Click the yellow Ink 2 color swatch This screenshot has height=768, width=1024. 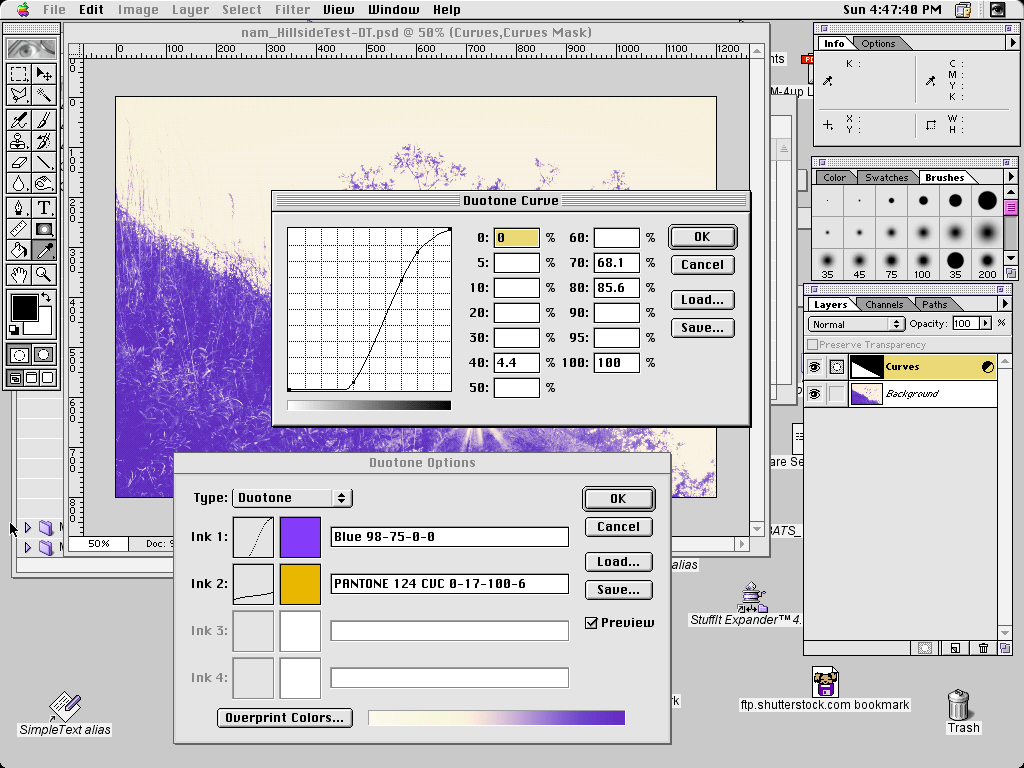[300, 584]
